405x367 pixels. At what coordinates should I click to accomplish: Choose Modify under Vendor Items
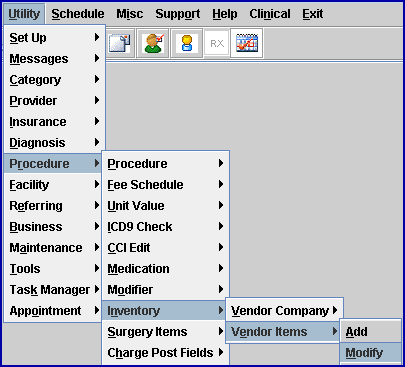tap(371, 353)
